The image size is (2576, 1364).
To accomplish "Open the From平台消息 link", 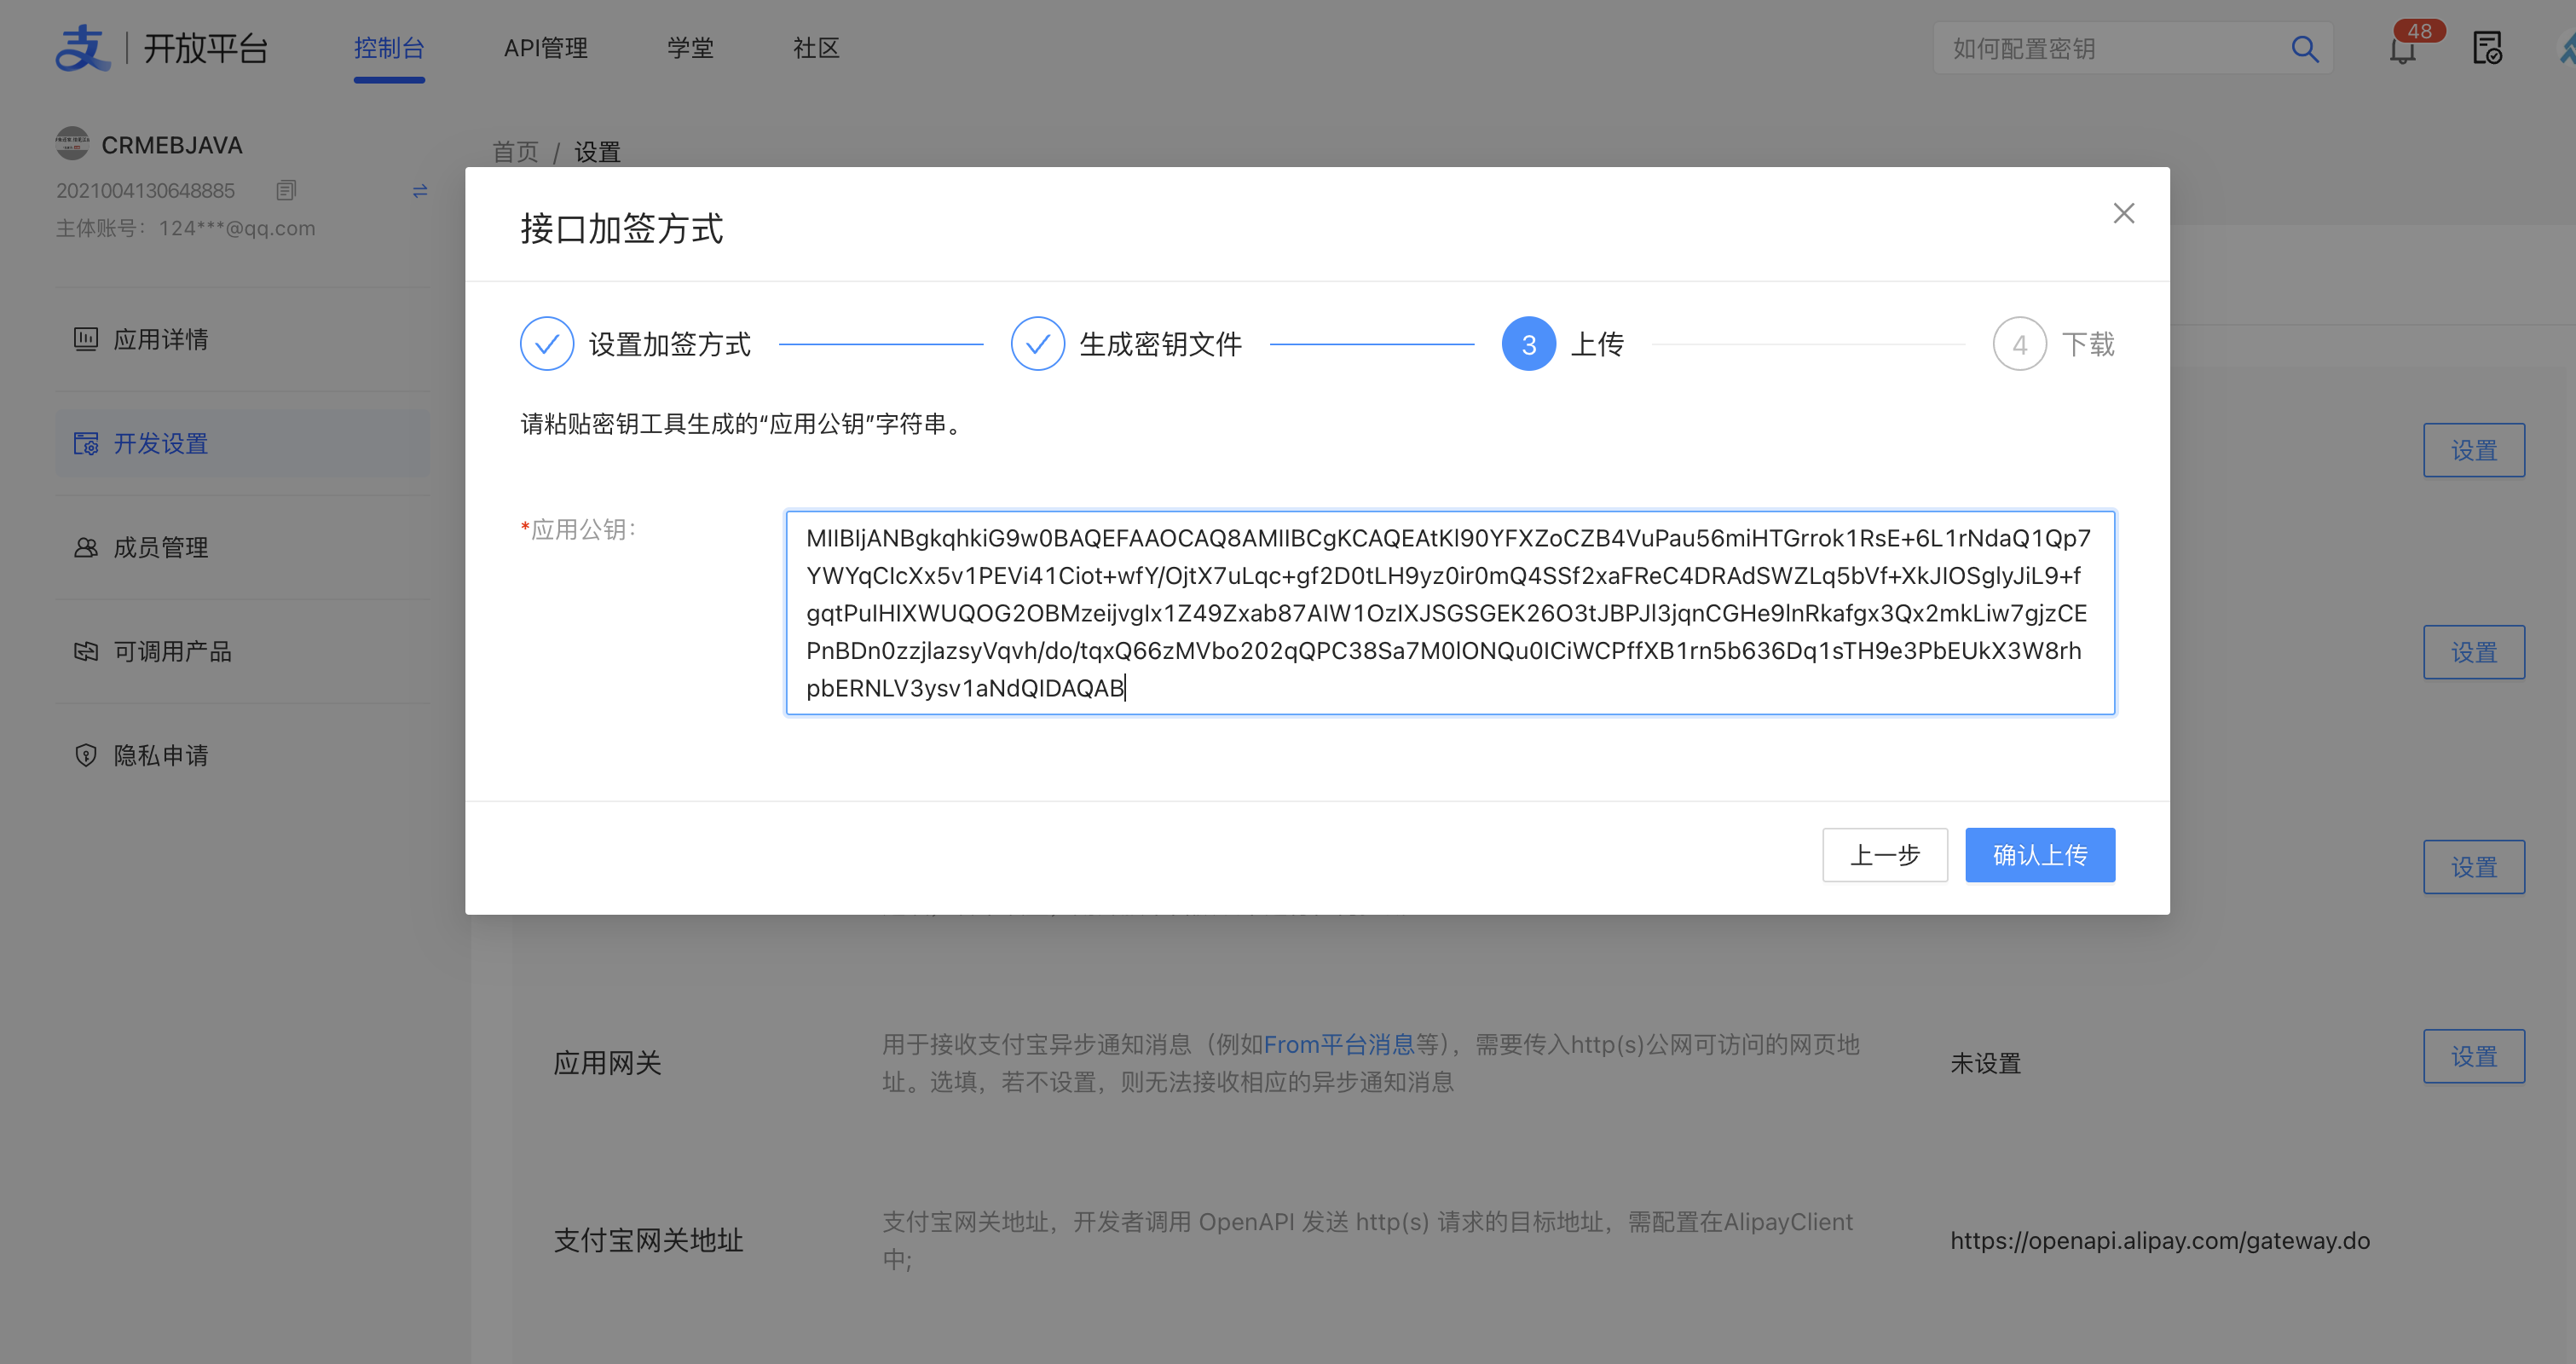I will [x=1338, y=1044].
